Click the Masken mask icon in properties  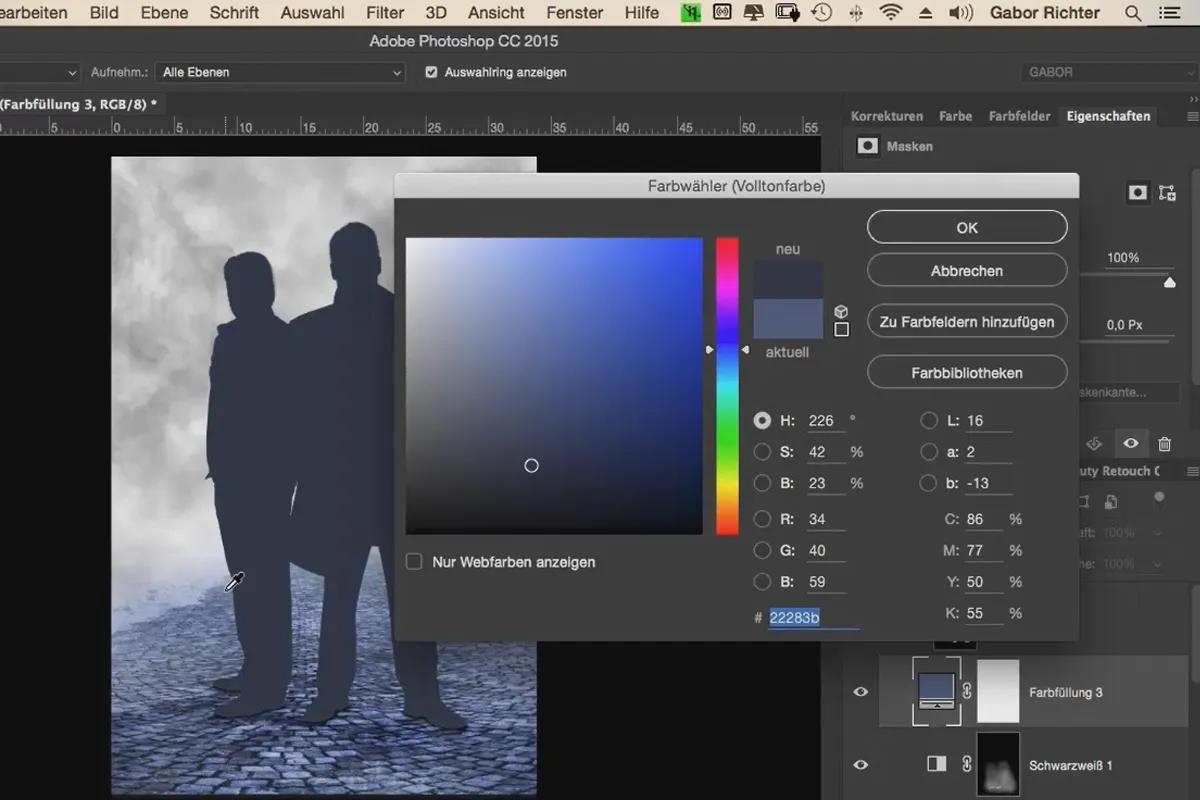(x=868, y=146)
